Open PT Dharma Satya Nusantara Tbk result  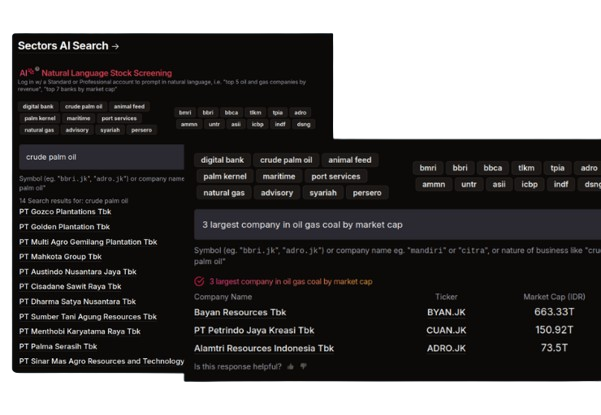[x=77, y=302]
